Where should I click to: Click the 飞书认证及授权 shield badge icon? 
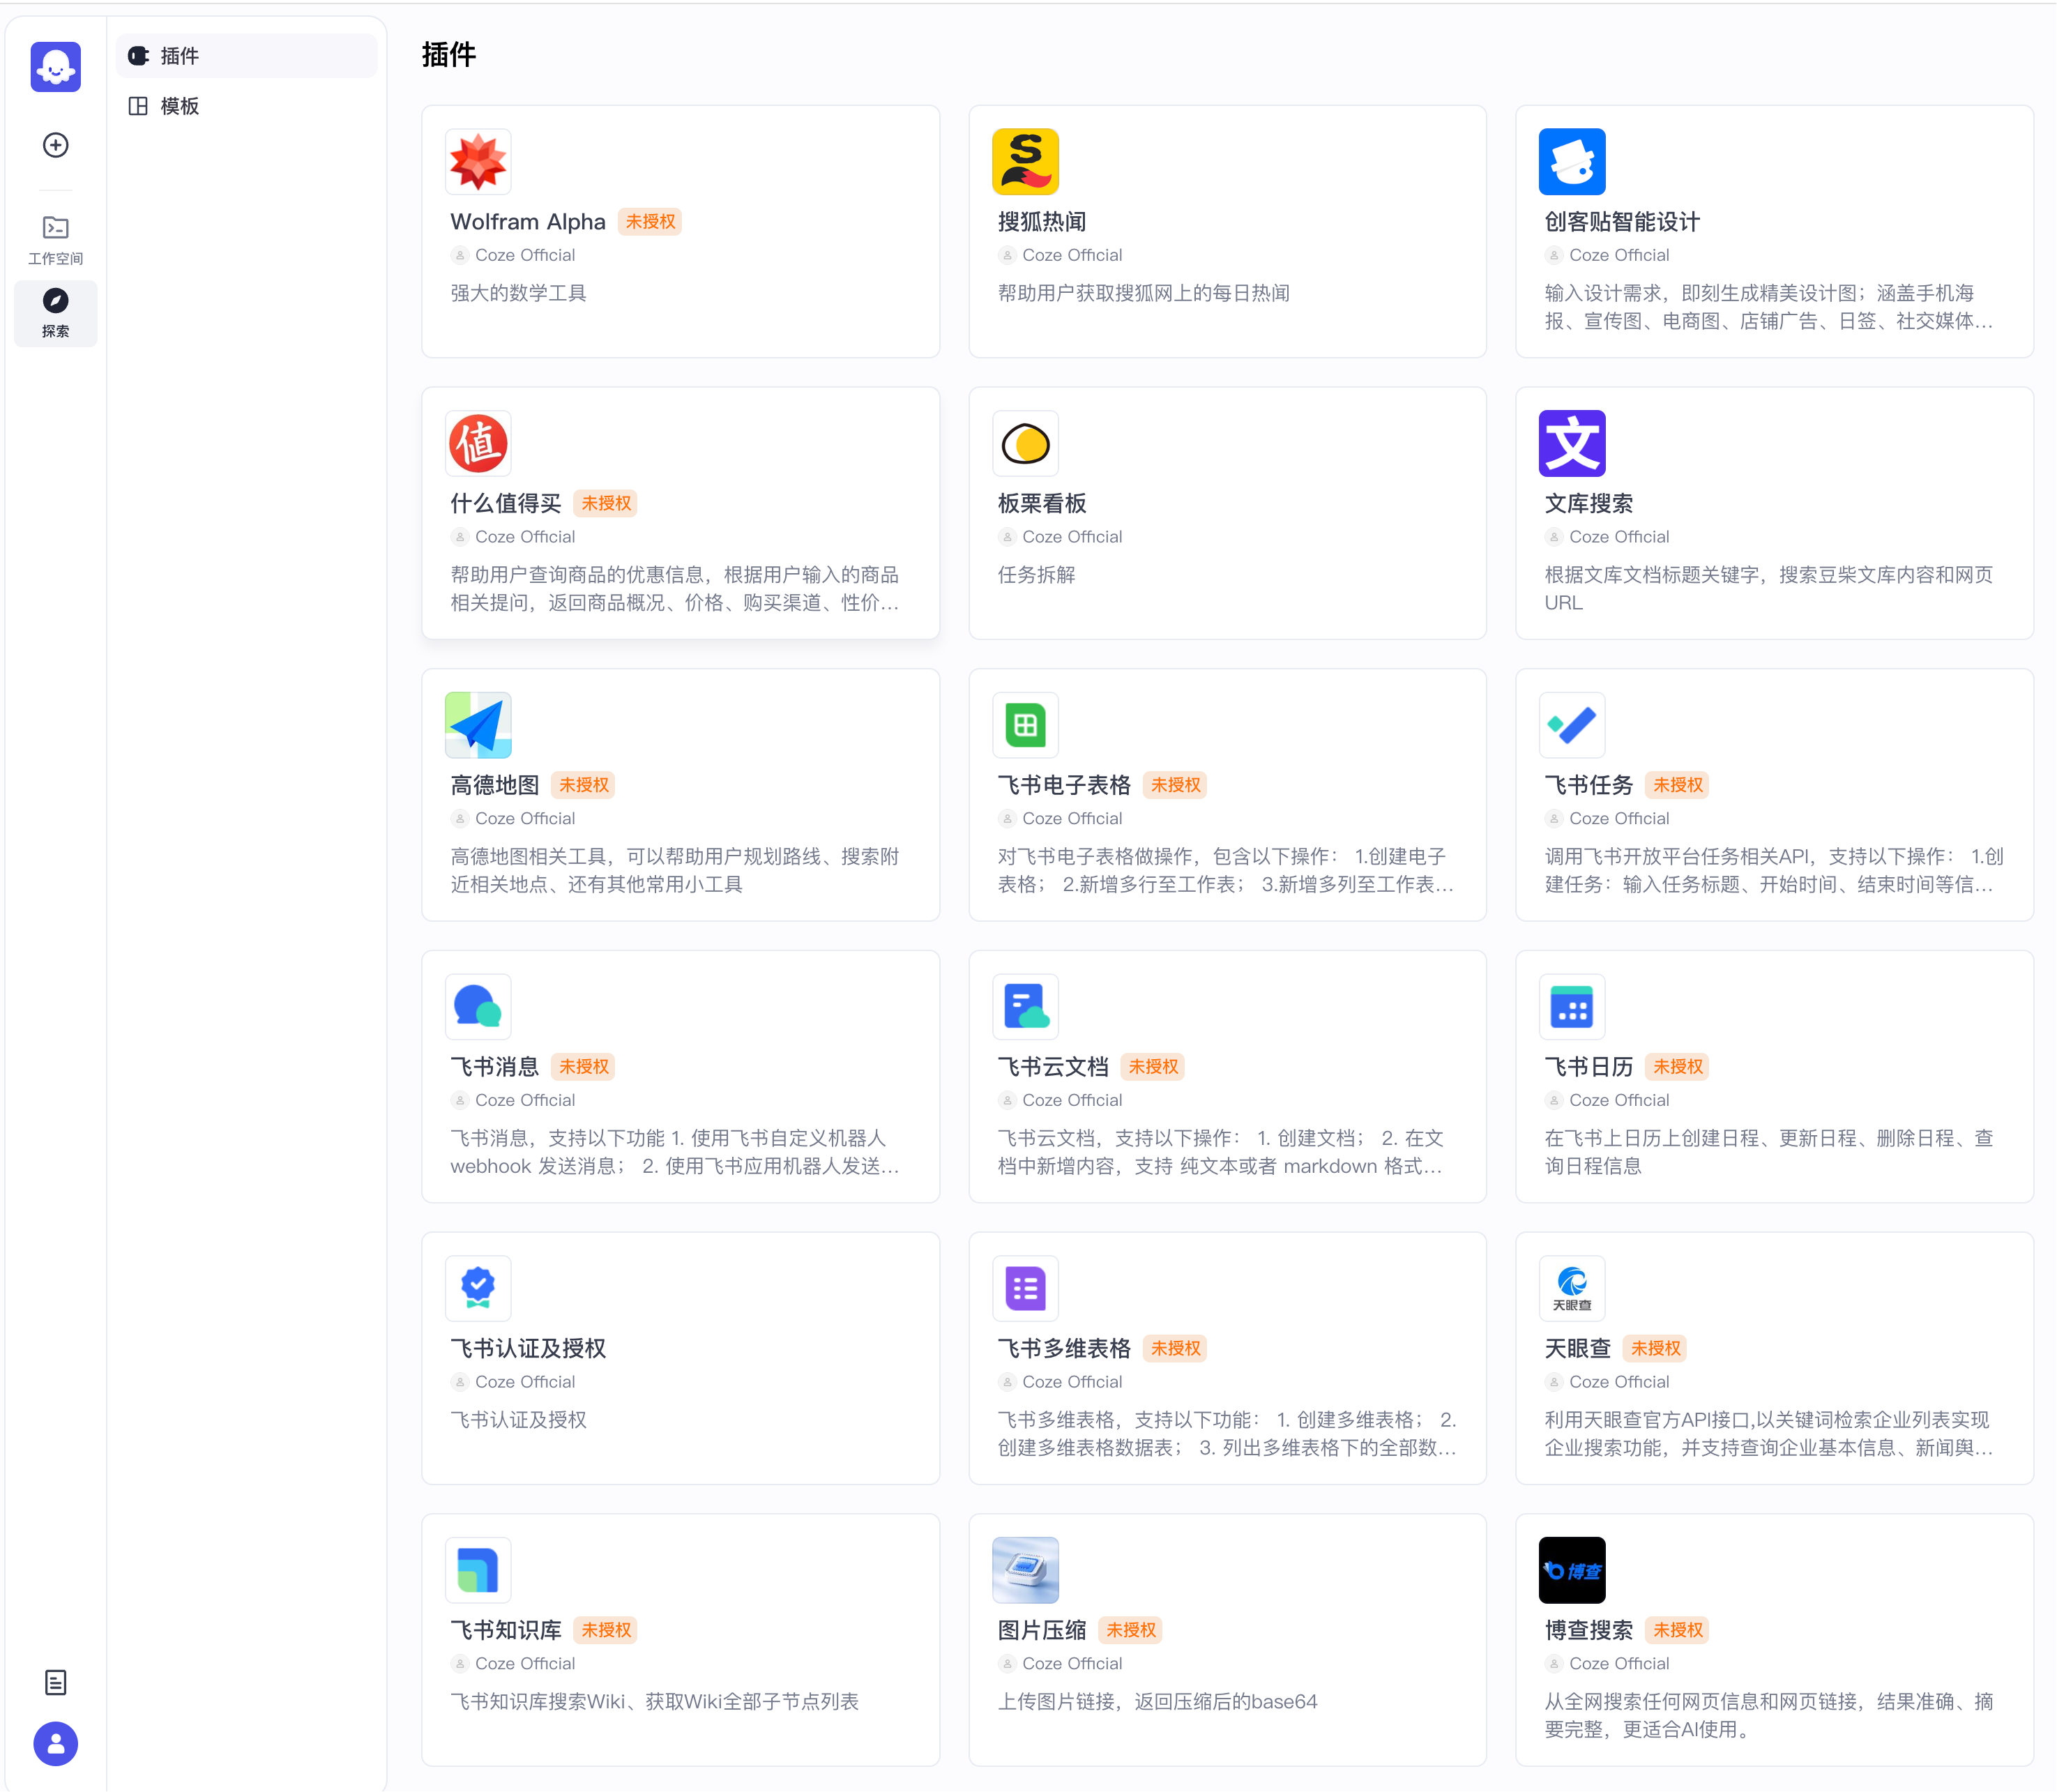point(478,1288)
